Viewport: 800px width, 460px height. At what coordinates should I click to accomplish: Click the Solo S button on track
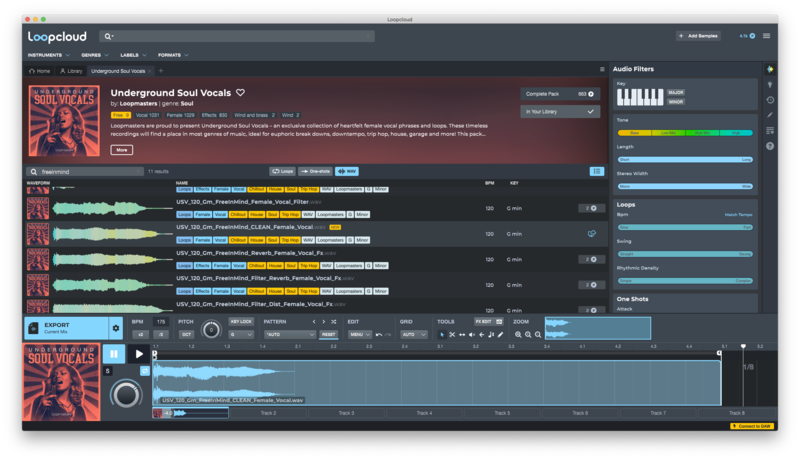107,371
